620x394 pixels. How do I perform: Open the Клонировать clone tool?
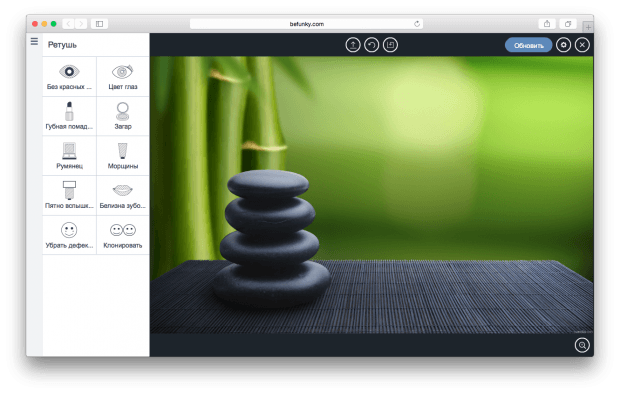pos(123,235)
